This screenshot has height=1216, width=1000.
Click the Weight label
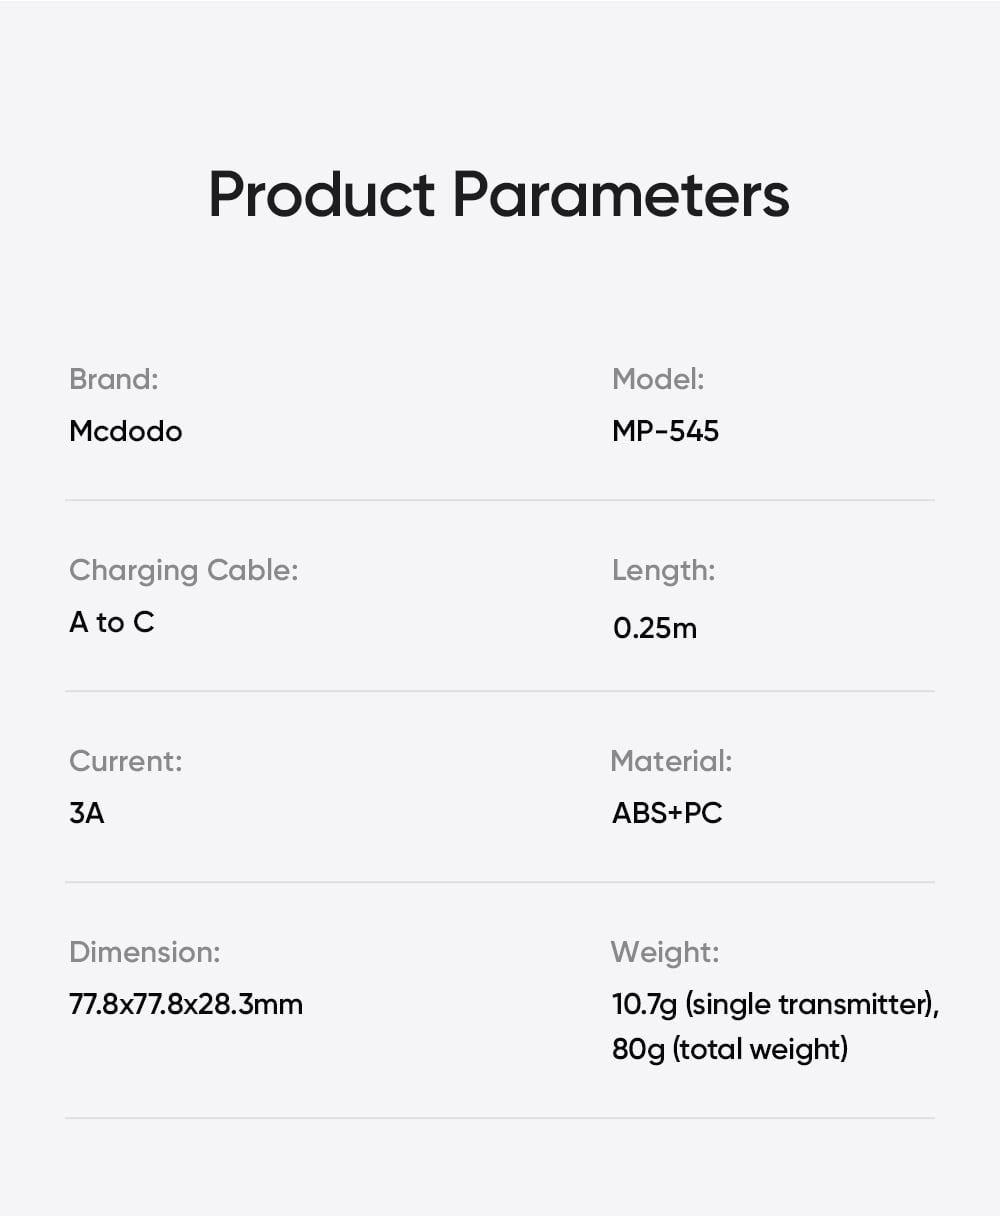665,952
